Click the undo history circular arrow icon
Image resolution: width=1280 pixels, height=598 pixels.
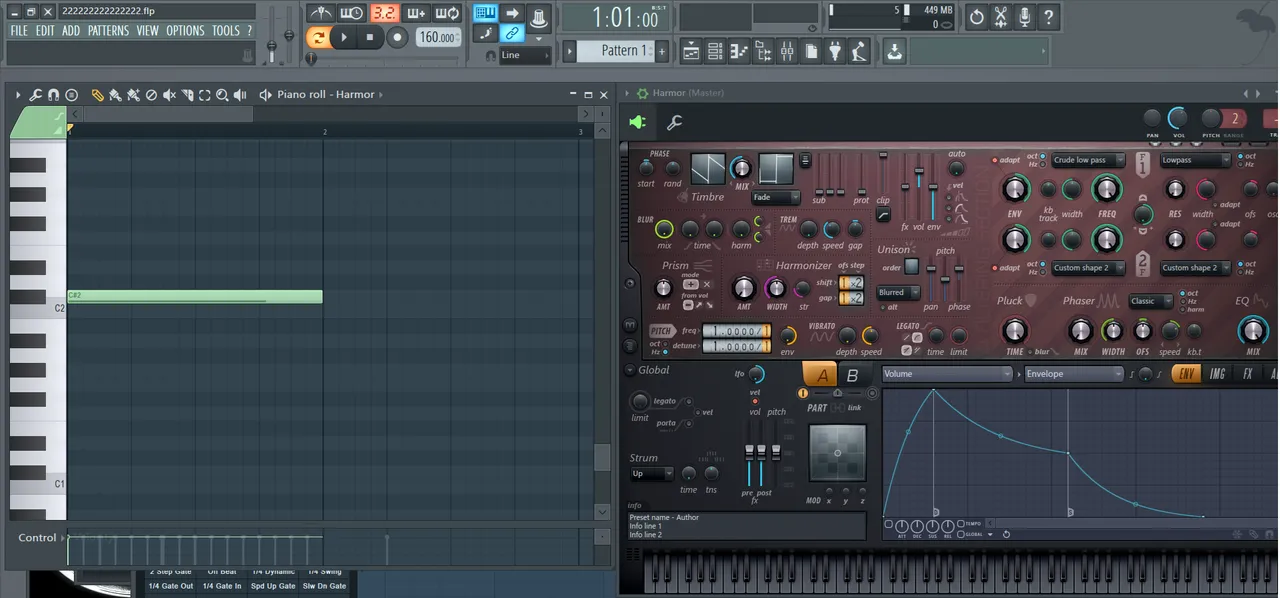point(976,17)
